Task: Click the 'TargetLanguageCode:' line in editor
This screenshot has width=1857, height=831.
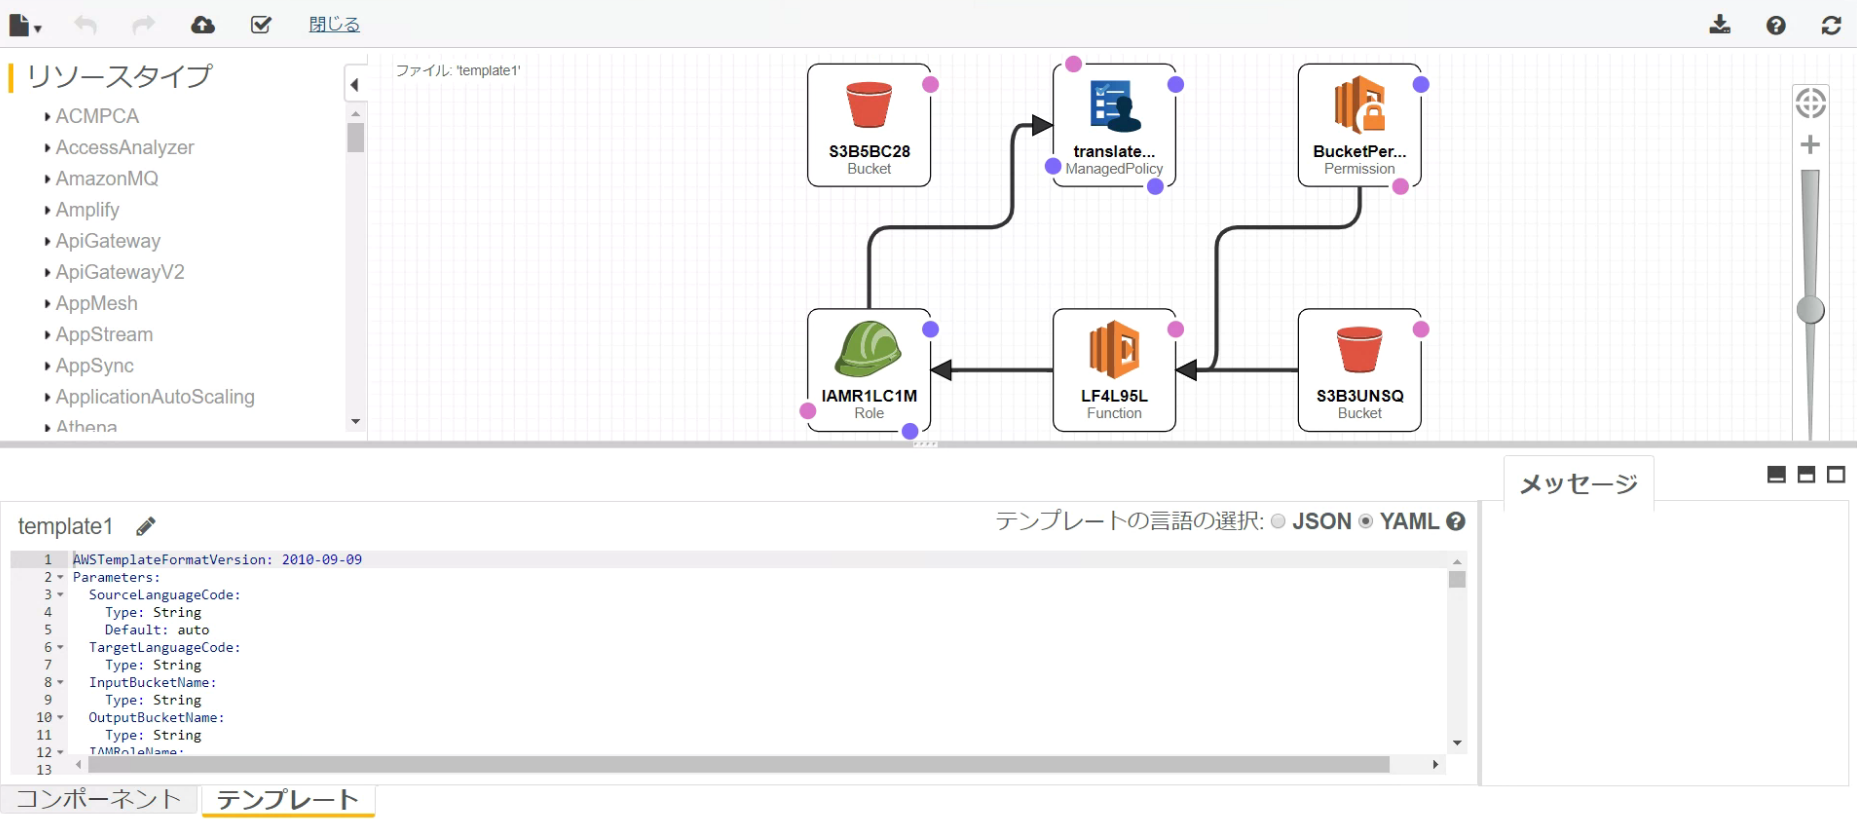Action: [x=164, y=648]
